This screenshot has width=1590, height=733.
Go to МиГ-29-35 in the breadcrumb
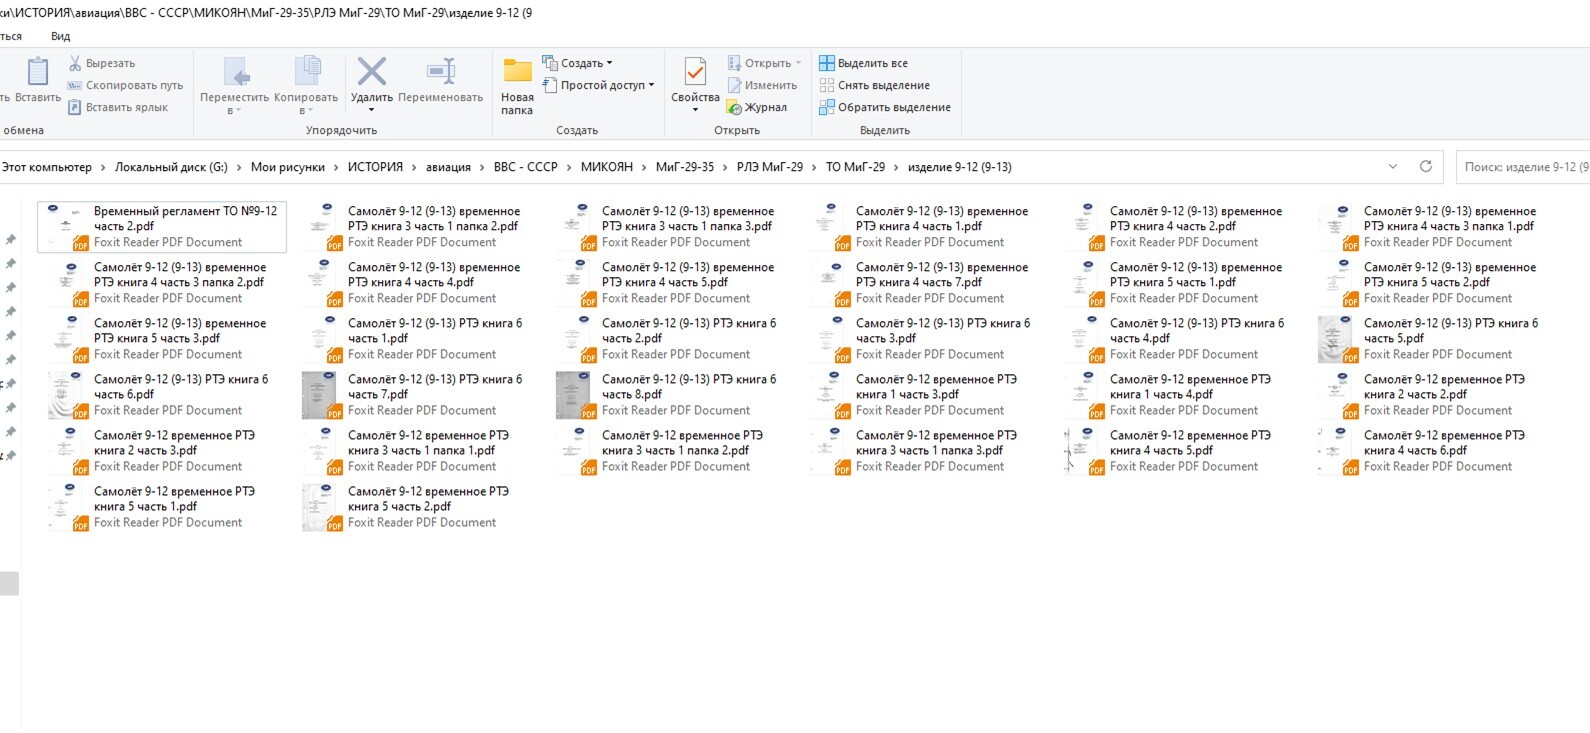(x=685, y=167)
